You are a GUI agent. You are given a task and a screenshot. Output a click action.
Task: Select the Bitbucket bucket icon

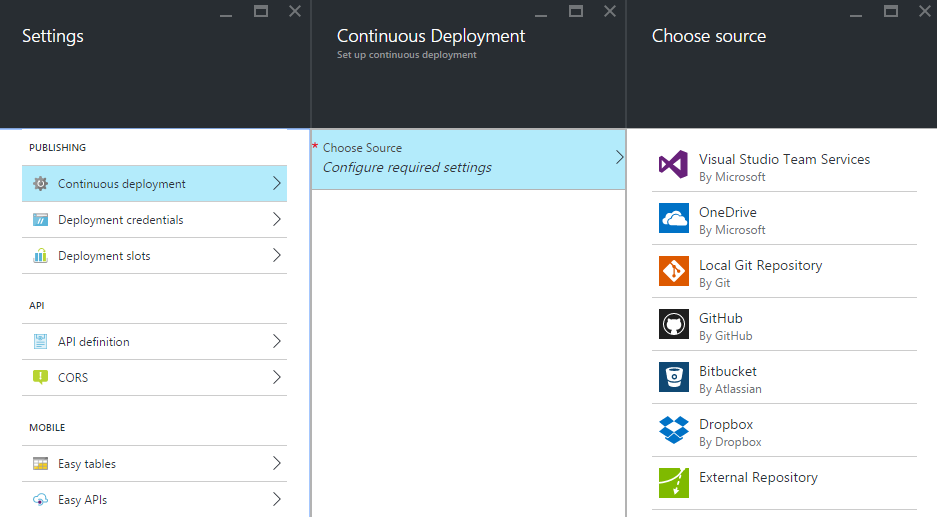[x=673, y=377]
